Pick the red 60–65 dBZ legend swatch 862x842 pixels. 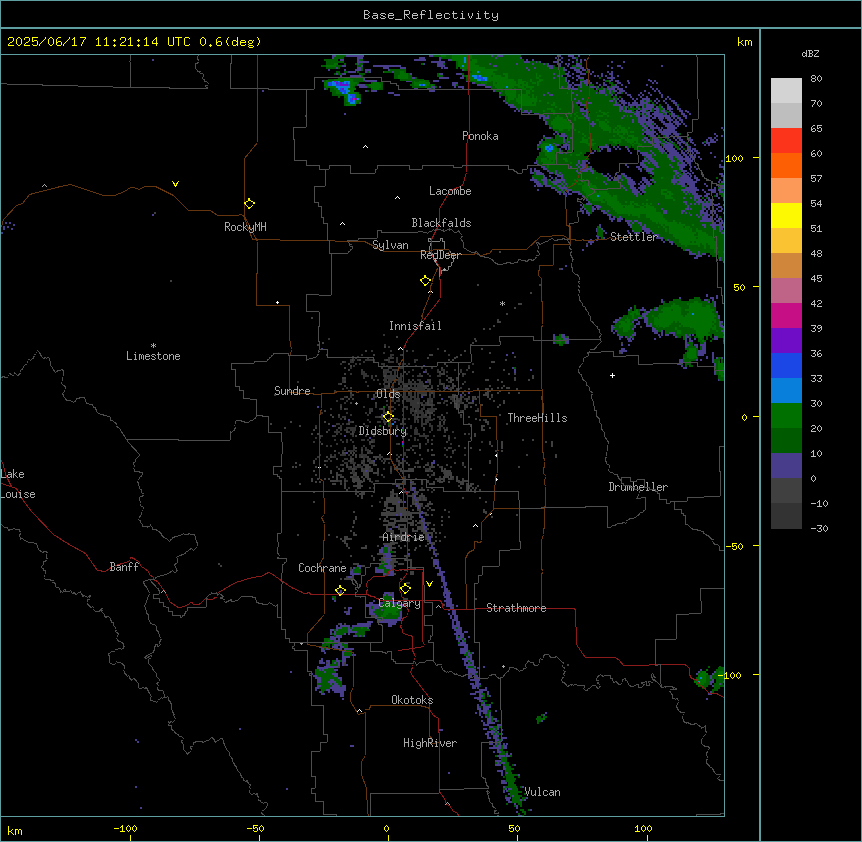(x=786, y=141)
